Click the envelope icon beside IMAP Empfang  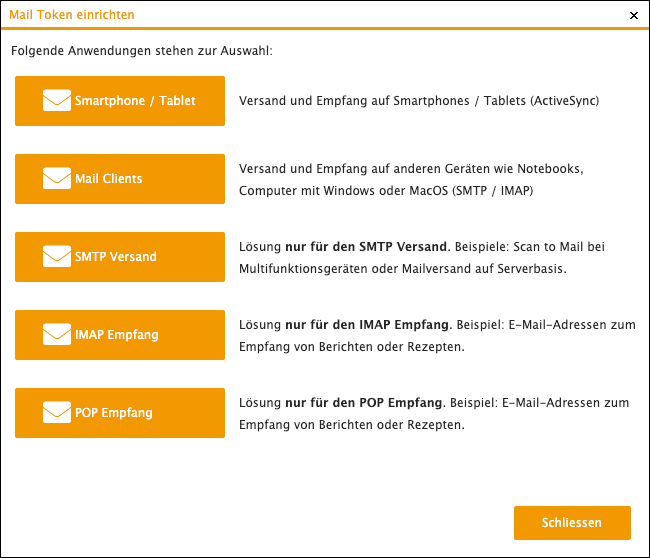(x=57, y=334)
